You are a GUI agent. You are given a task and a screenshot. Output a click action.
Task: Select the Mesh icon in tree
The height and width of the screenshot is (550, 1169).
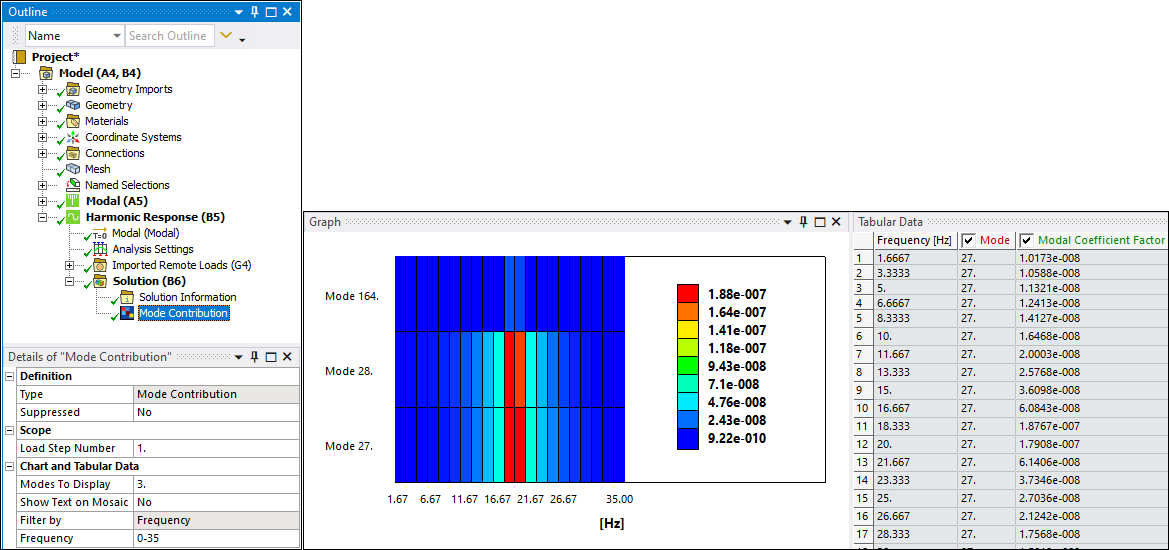(73, 169)
